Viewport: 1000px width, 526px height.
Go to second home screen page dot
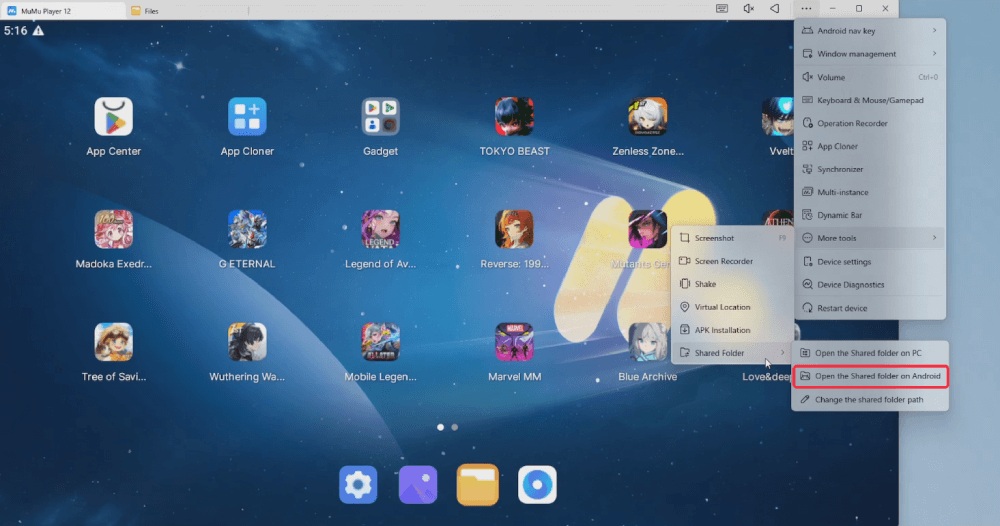point(455,427)
